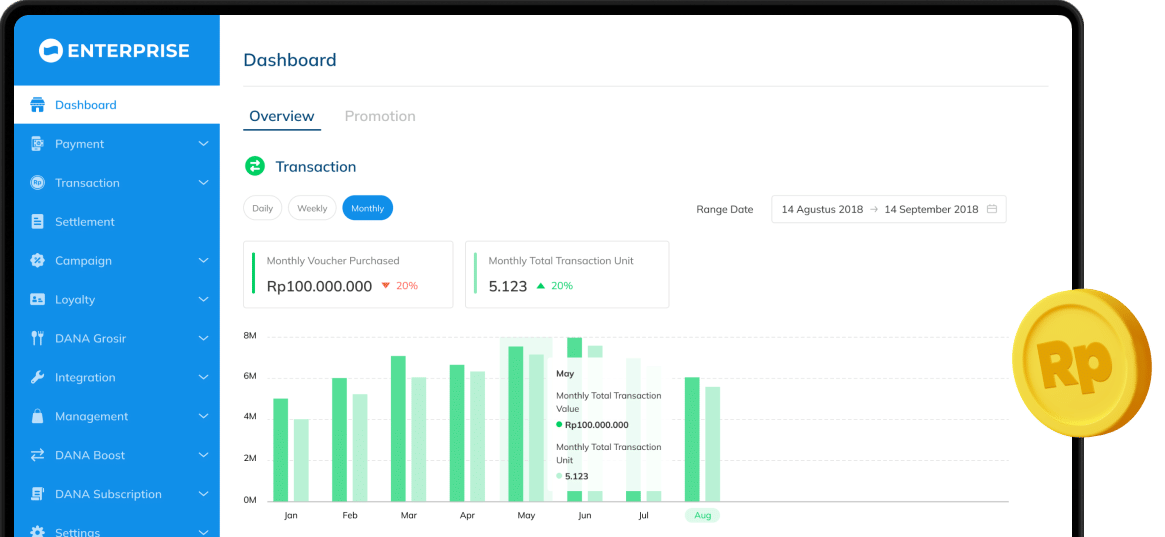The image size is (1165, 537).
Task: Click the Payment icon in sidebar
Action: pos(37,144)
